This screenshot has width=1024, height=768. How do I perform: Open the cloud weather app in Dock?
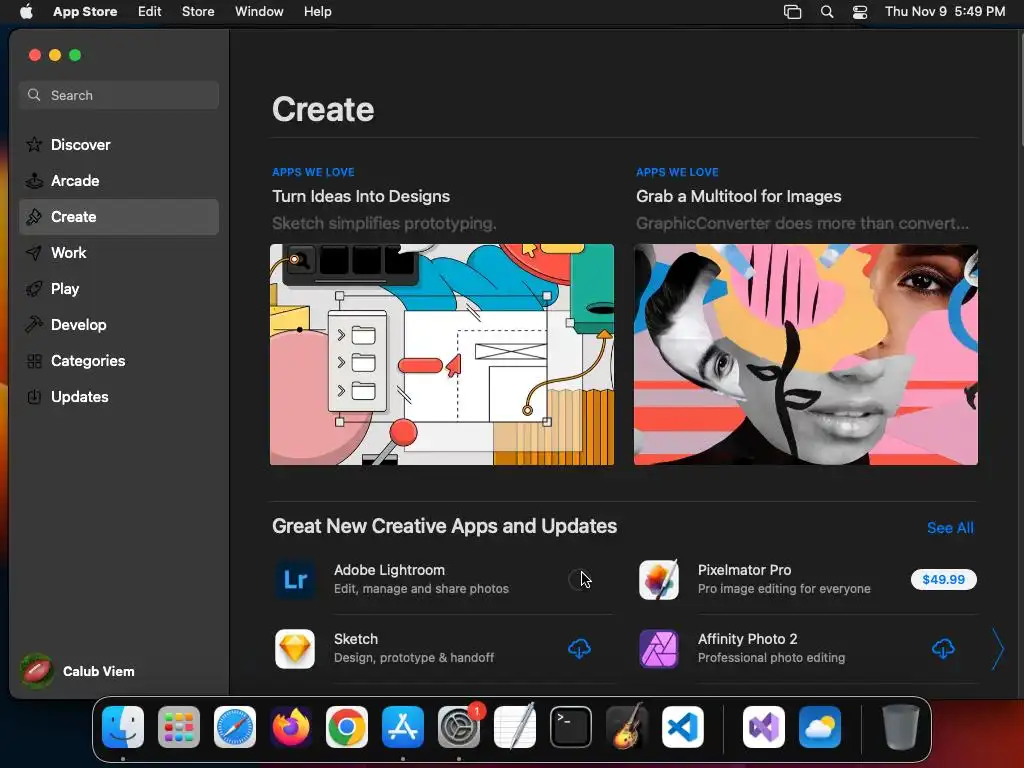[820, 727]
